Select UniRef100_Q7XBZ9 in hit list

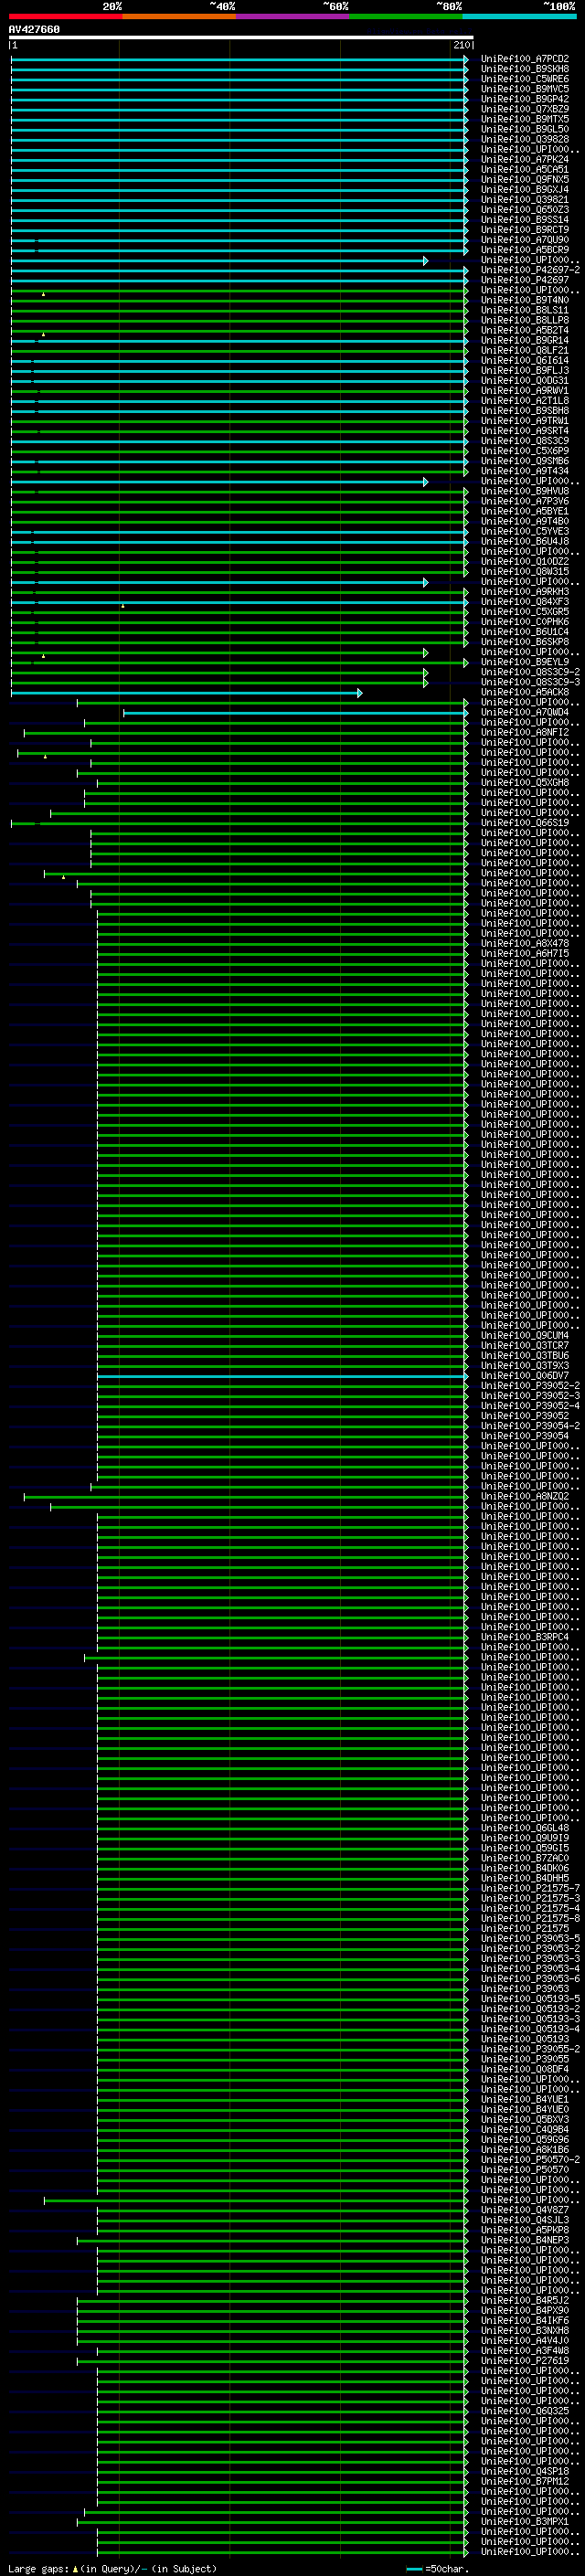click(525, 109)
